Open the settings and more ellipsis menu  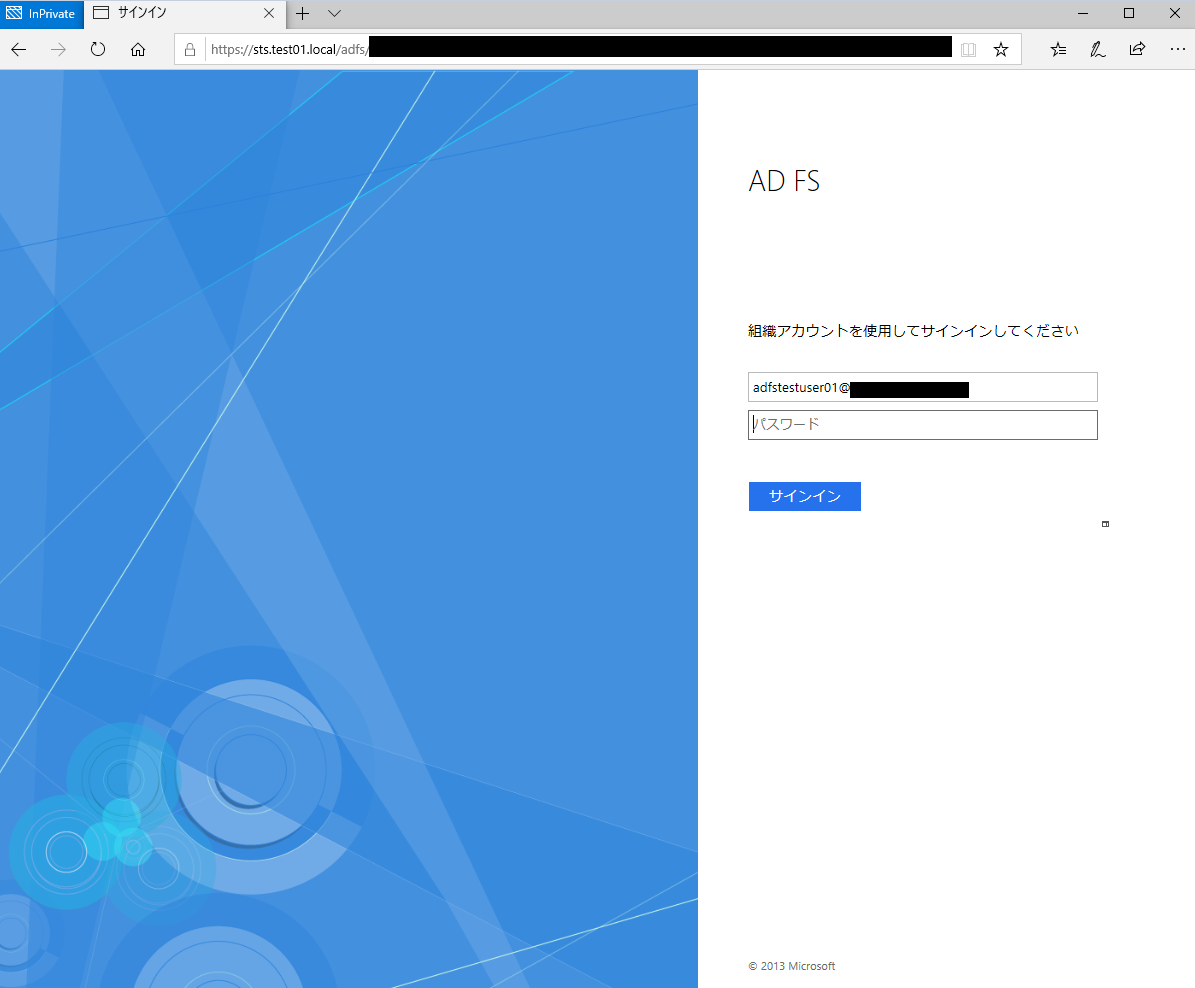click(1177, 50)
